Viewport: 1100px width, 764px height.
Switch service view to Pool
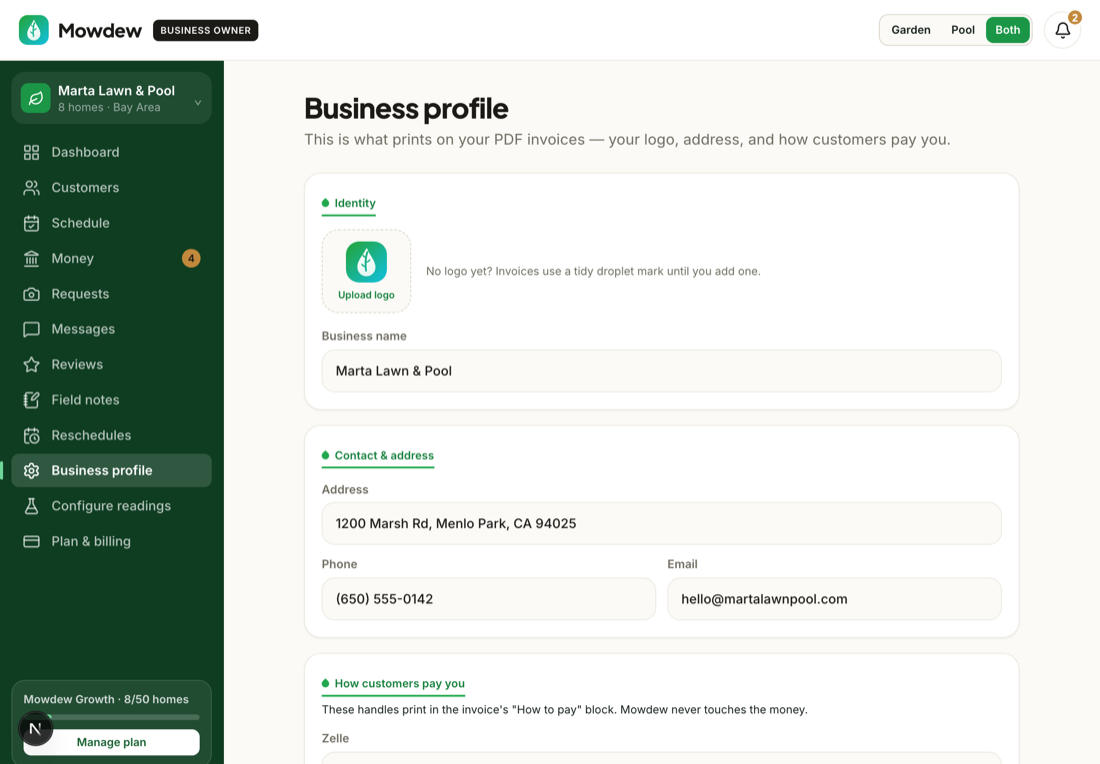[962, 30]
